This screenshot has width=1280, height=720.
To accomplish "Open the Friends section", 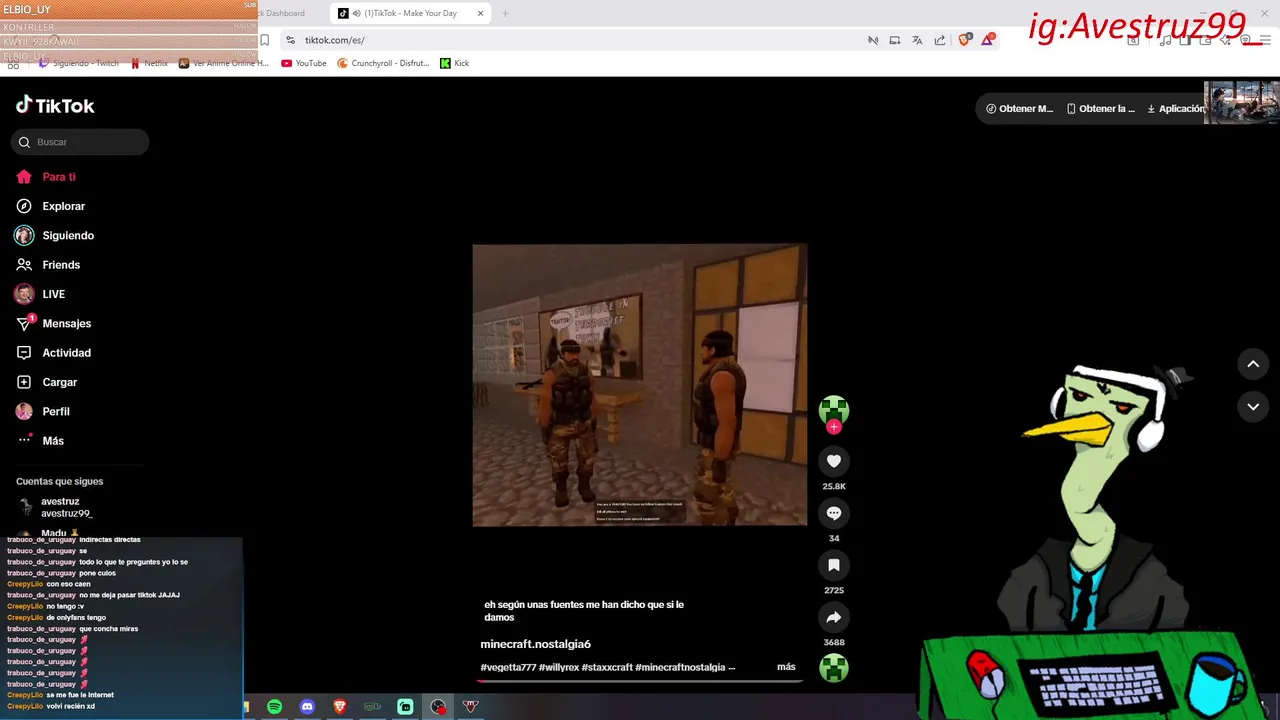I will 48,265.
